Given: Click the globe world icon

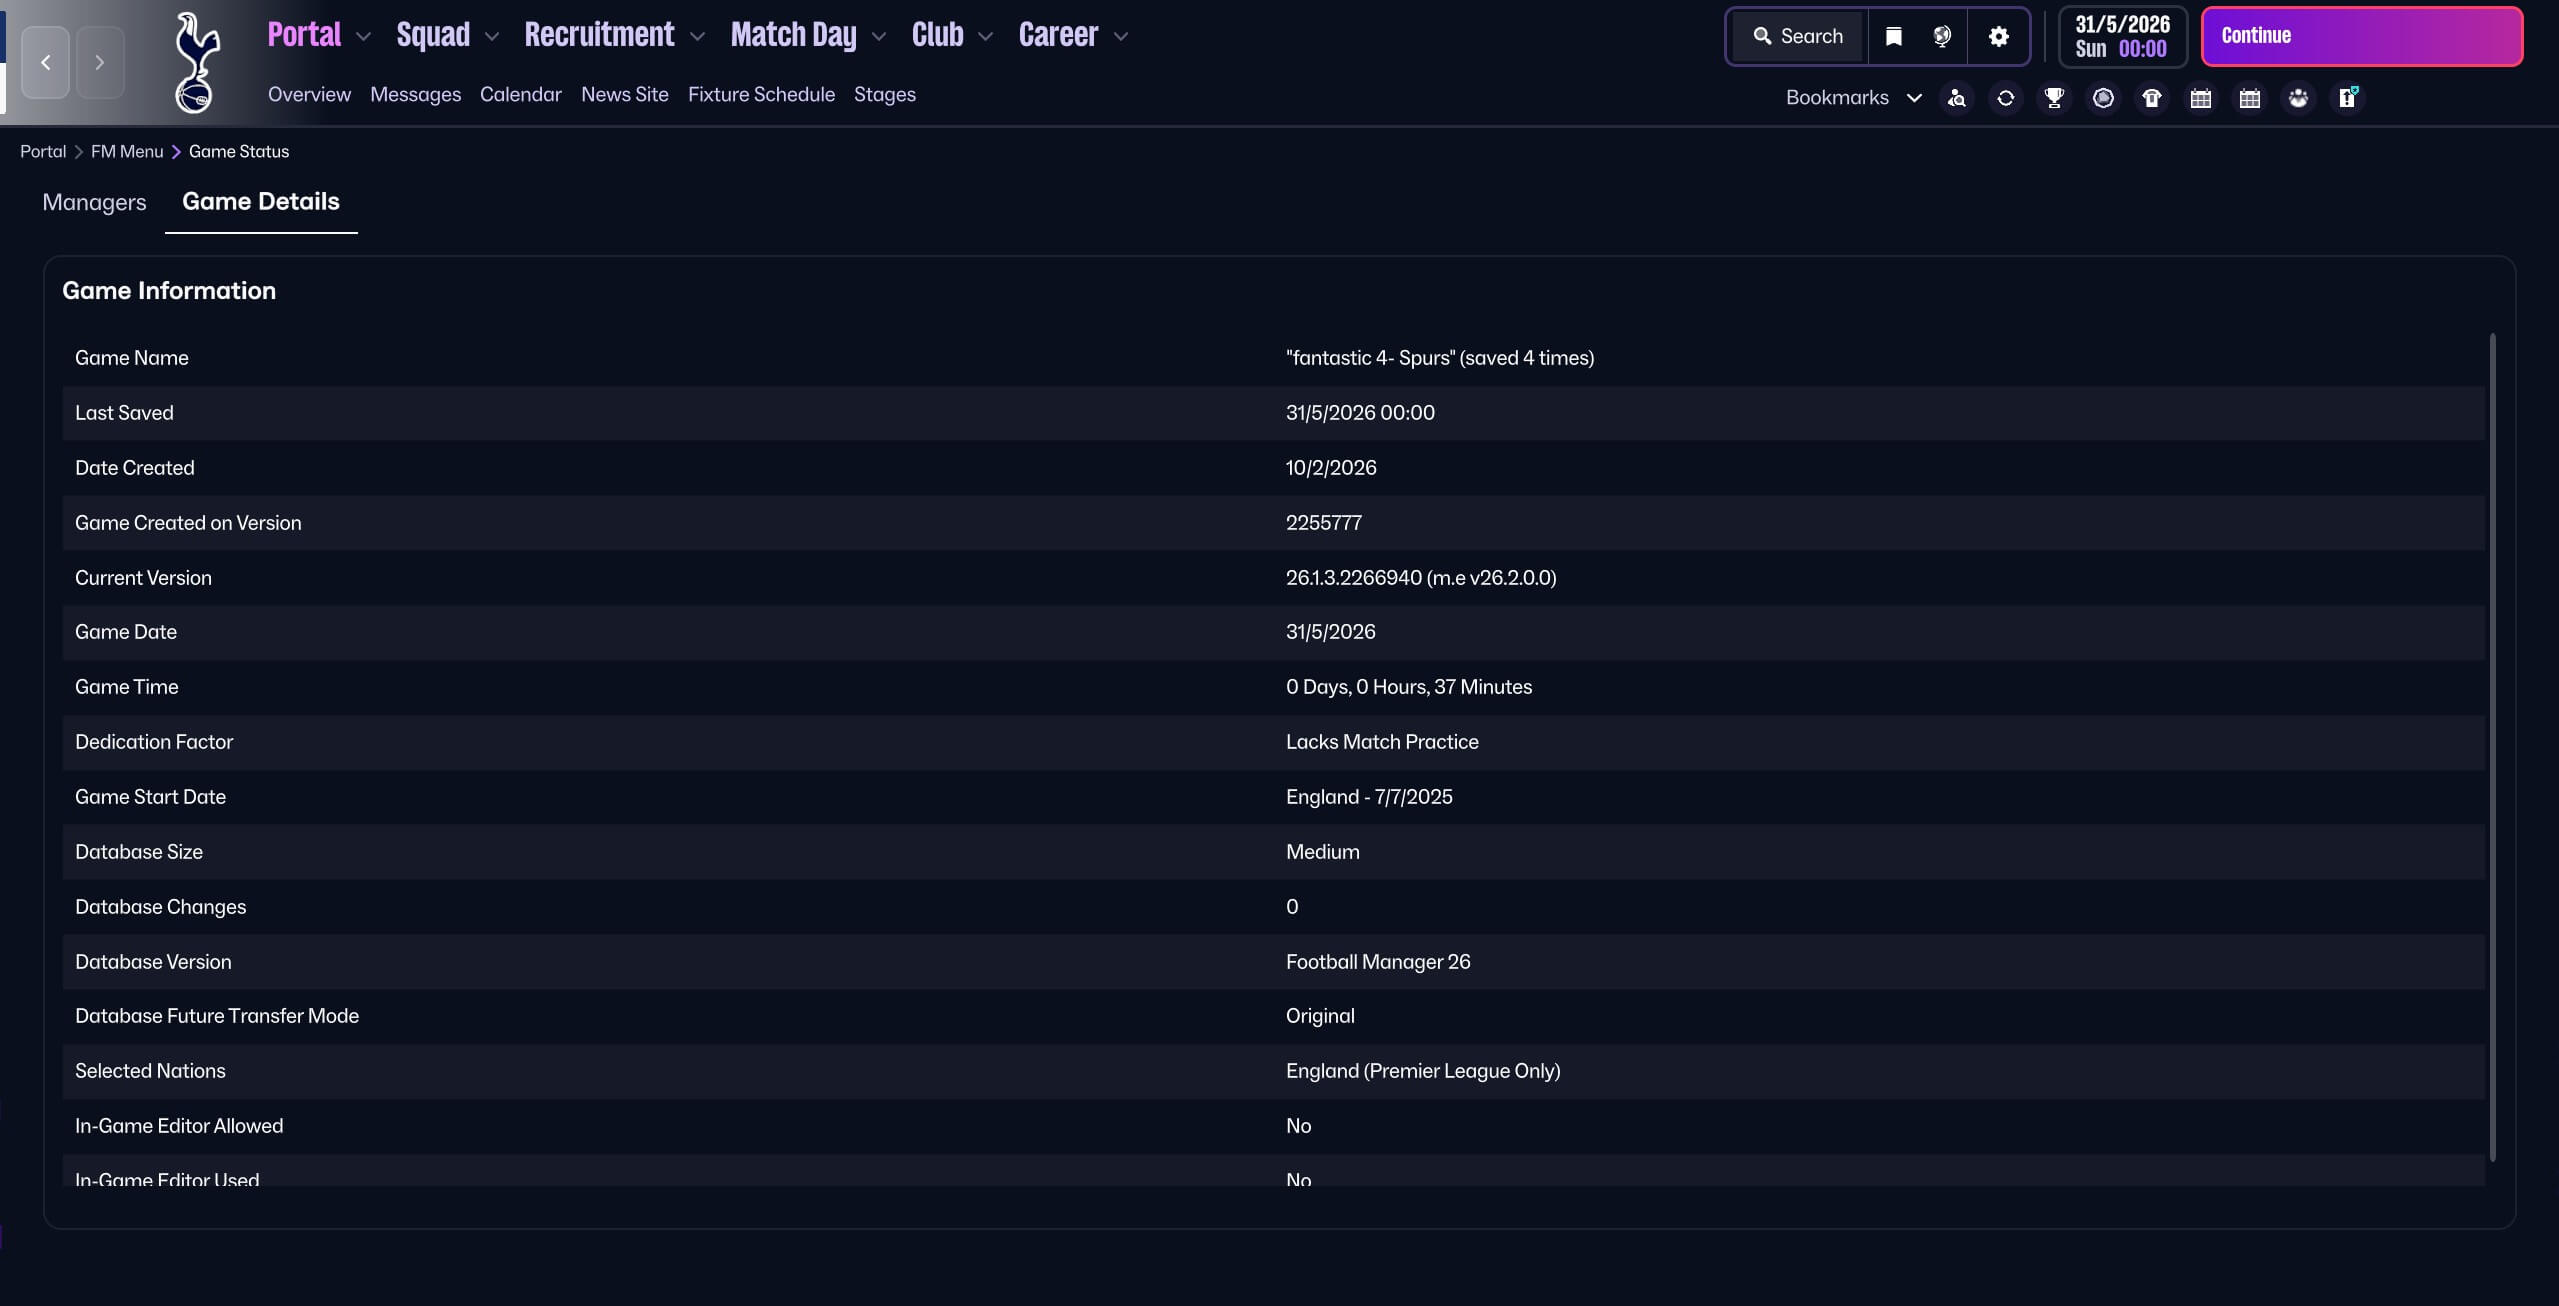Looking at the screenshot, I should (x=1942, y=37).
